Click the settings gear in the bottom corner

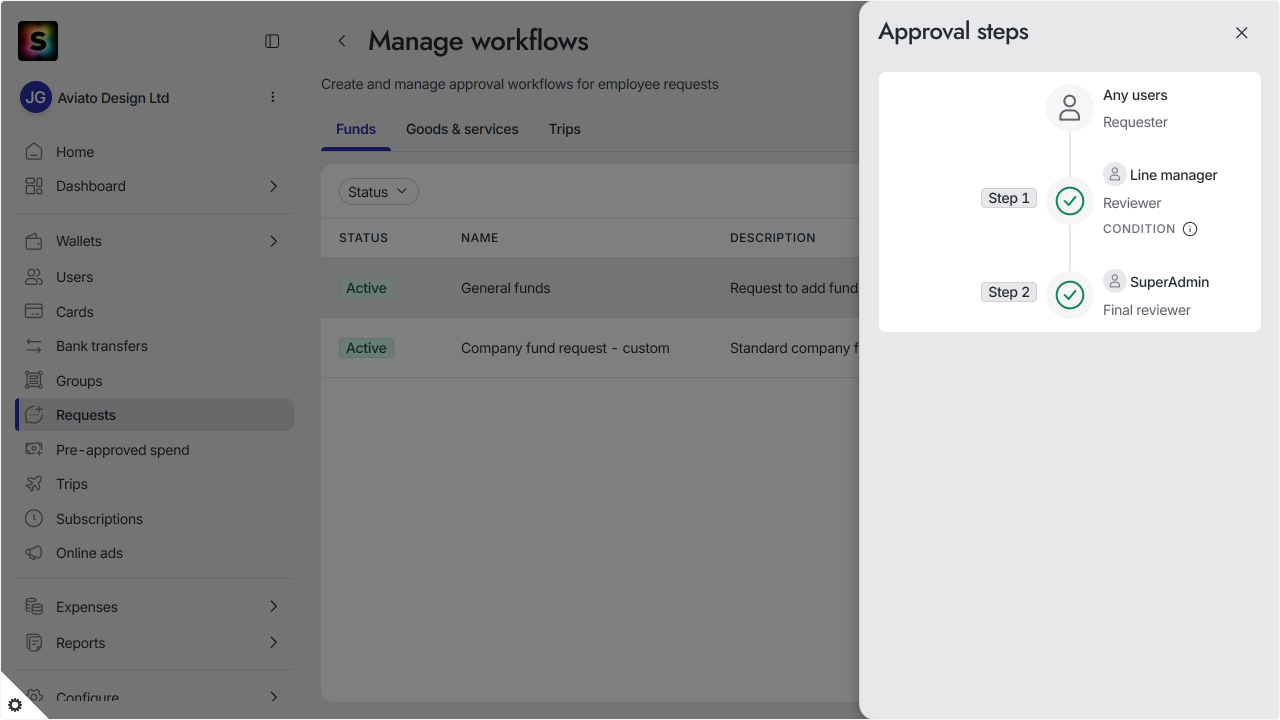coord(15,704)
